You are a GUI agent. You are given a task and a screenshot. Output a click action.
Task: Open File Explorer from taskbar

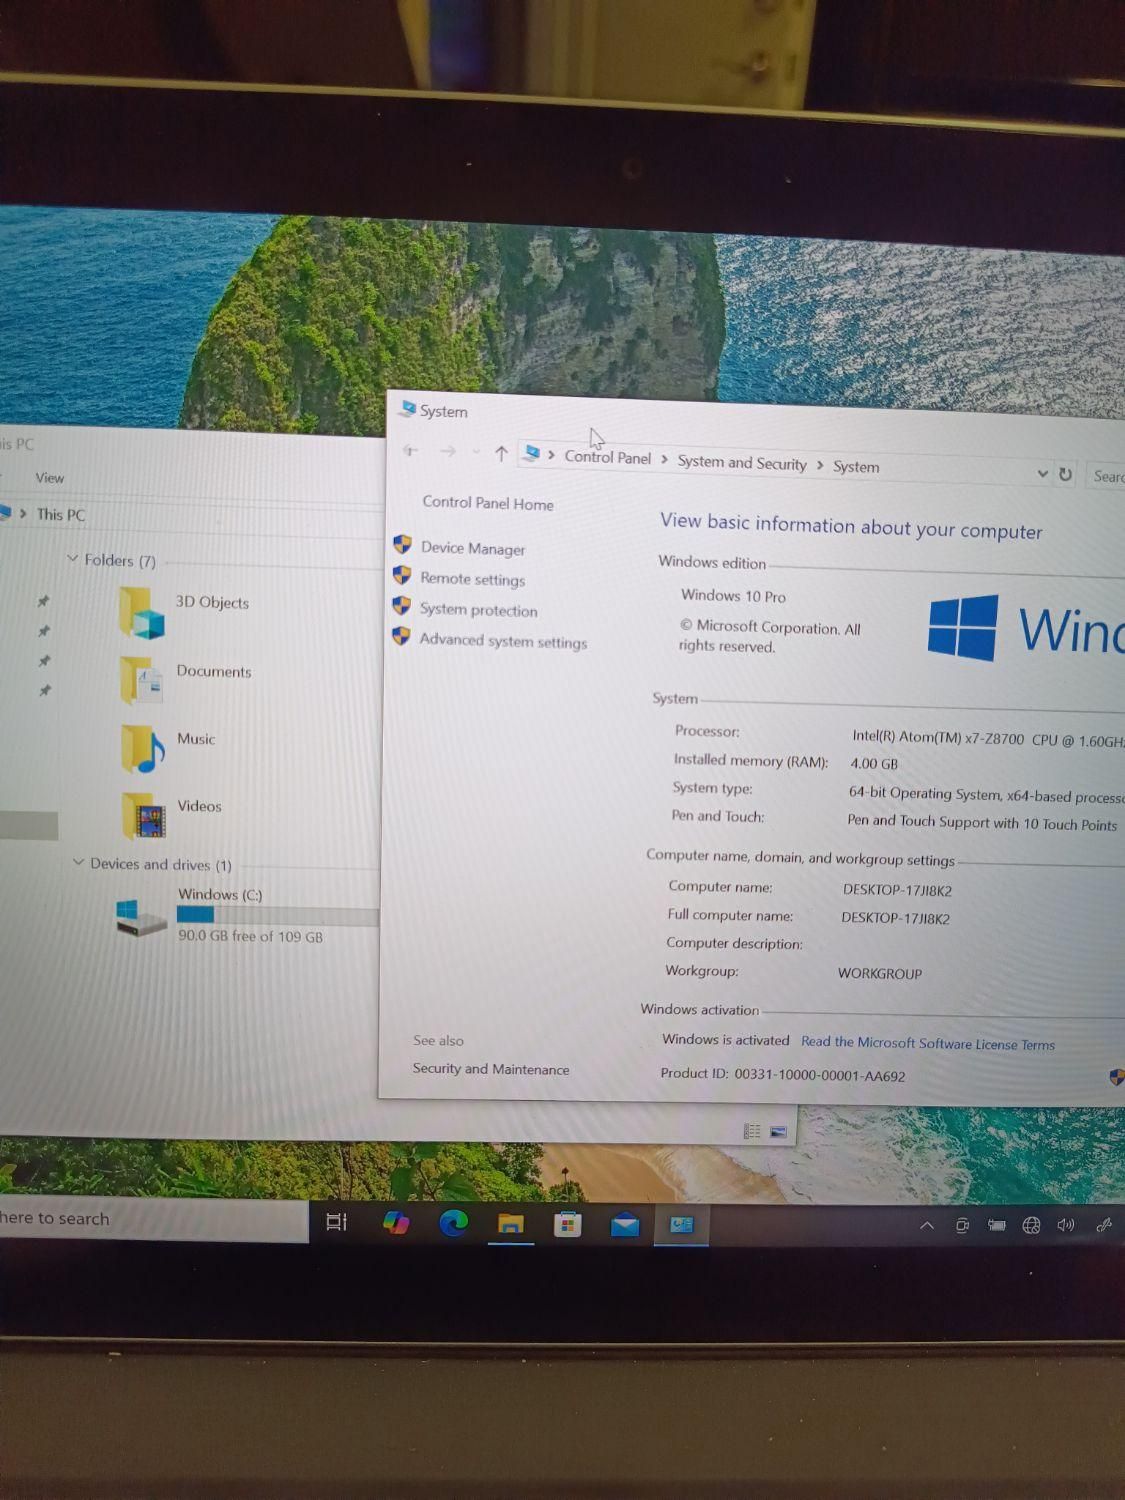point(511,1223)
